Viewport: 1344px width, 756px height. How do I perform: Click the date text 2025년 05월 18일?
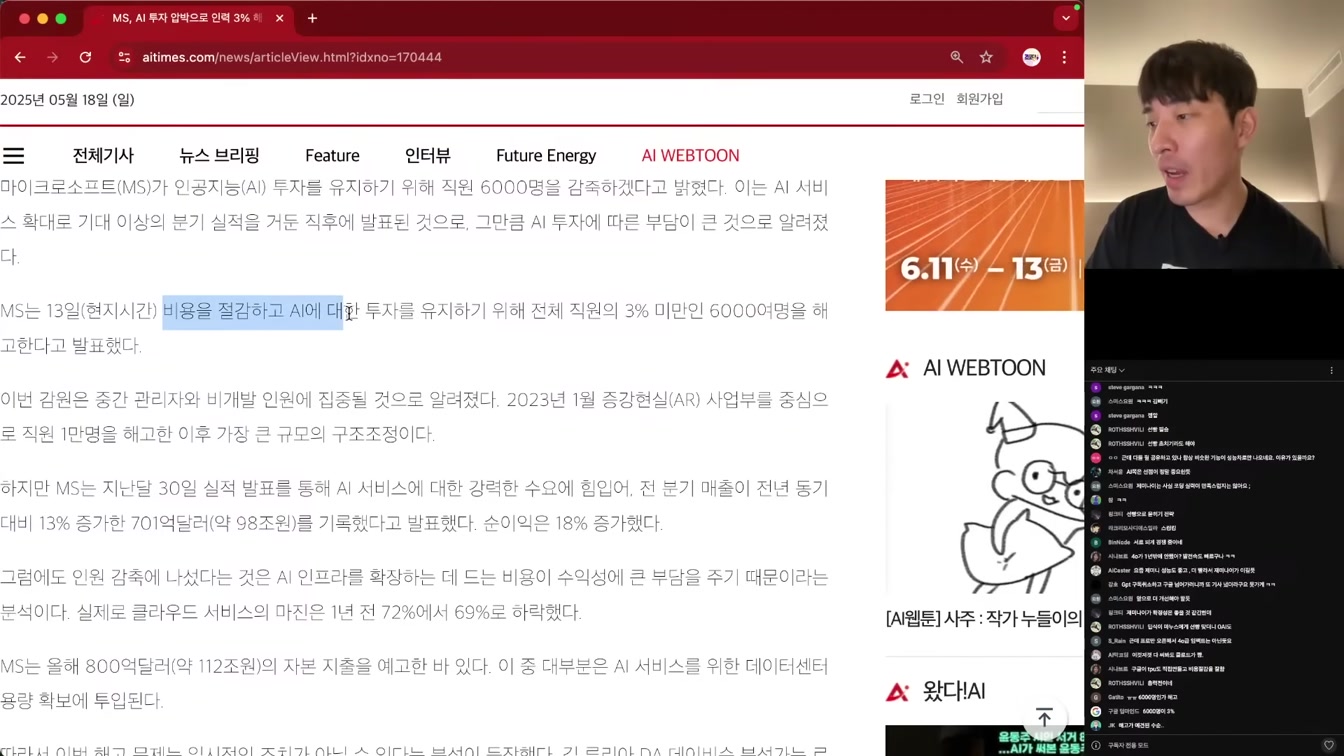coord(67,99)
